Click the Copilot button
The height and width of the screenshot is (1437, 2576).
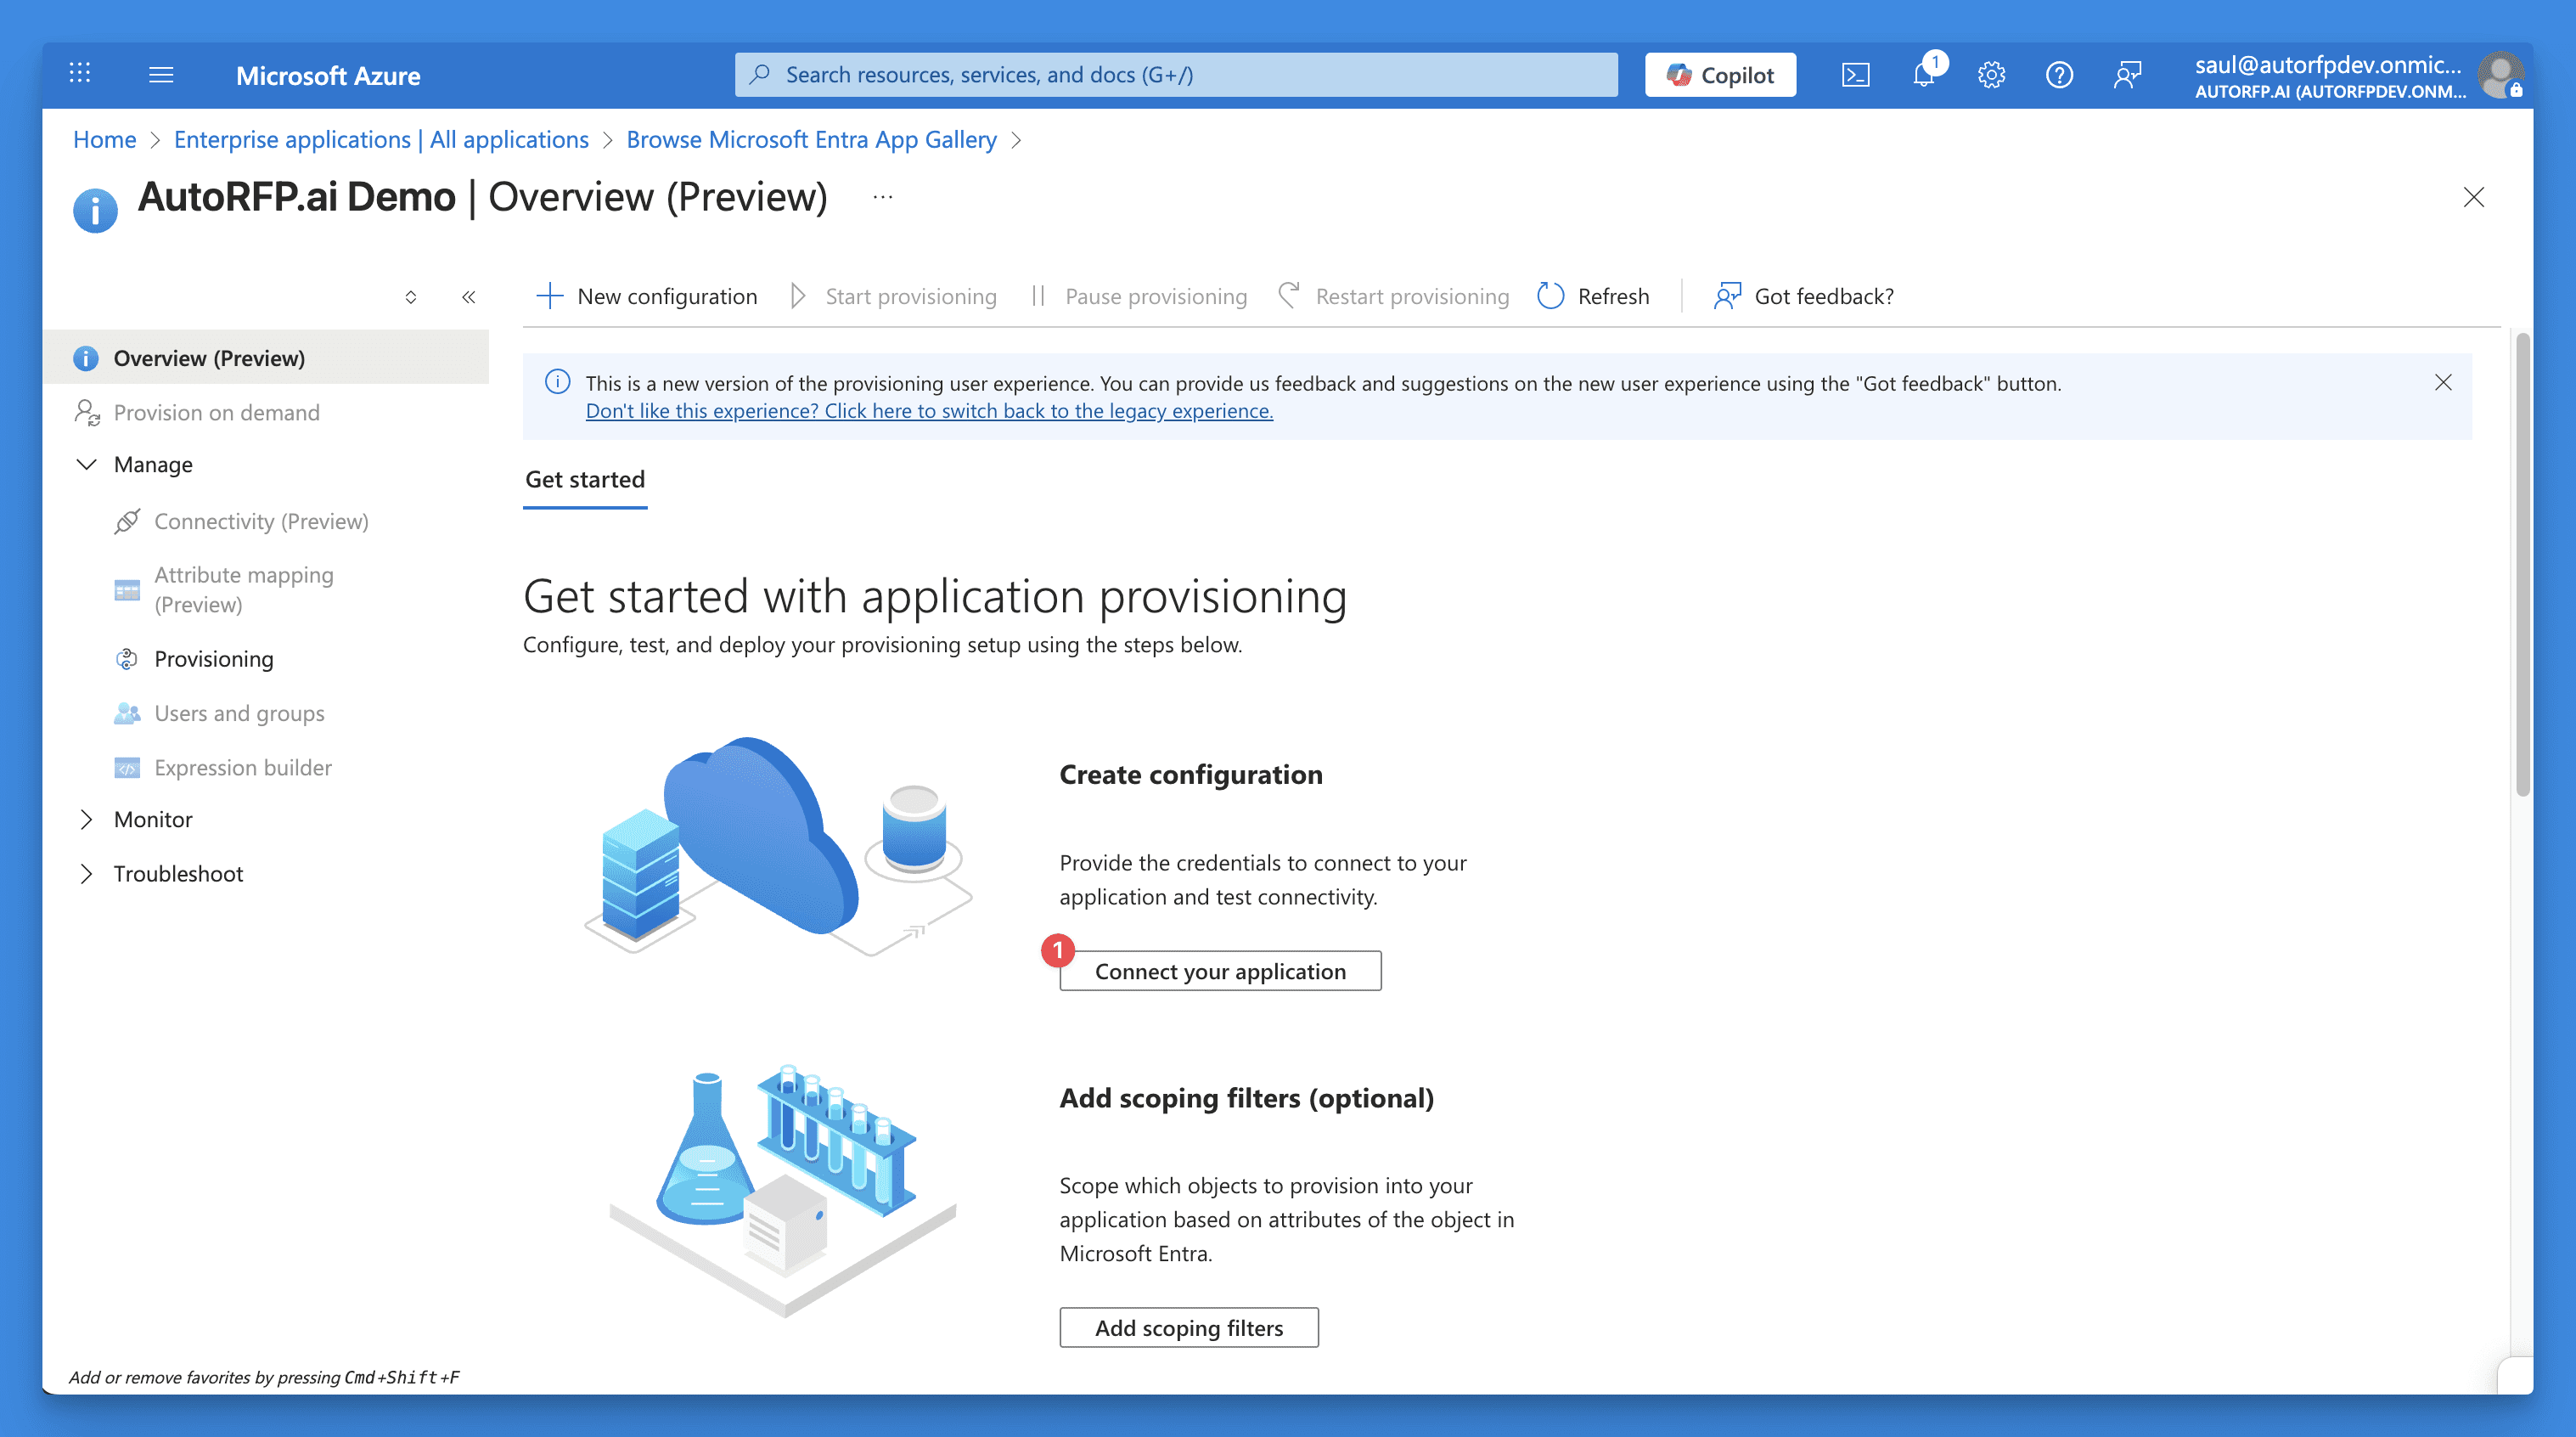[1720, 75]
